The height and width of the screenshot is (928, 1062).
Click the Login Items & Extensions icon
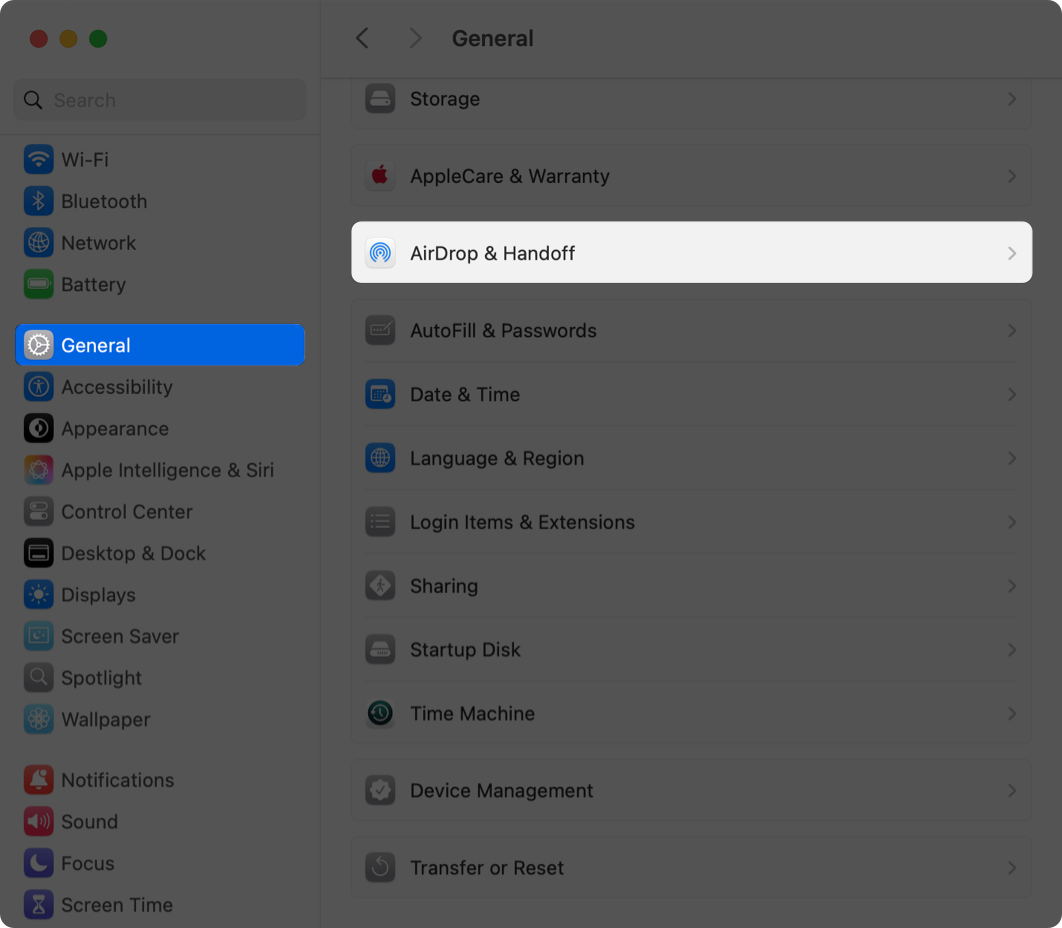(380, 522)
